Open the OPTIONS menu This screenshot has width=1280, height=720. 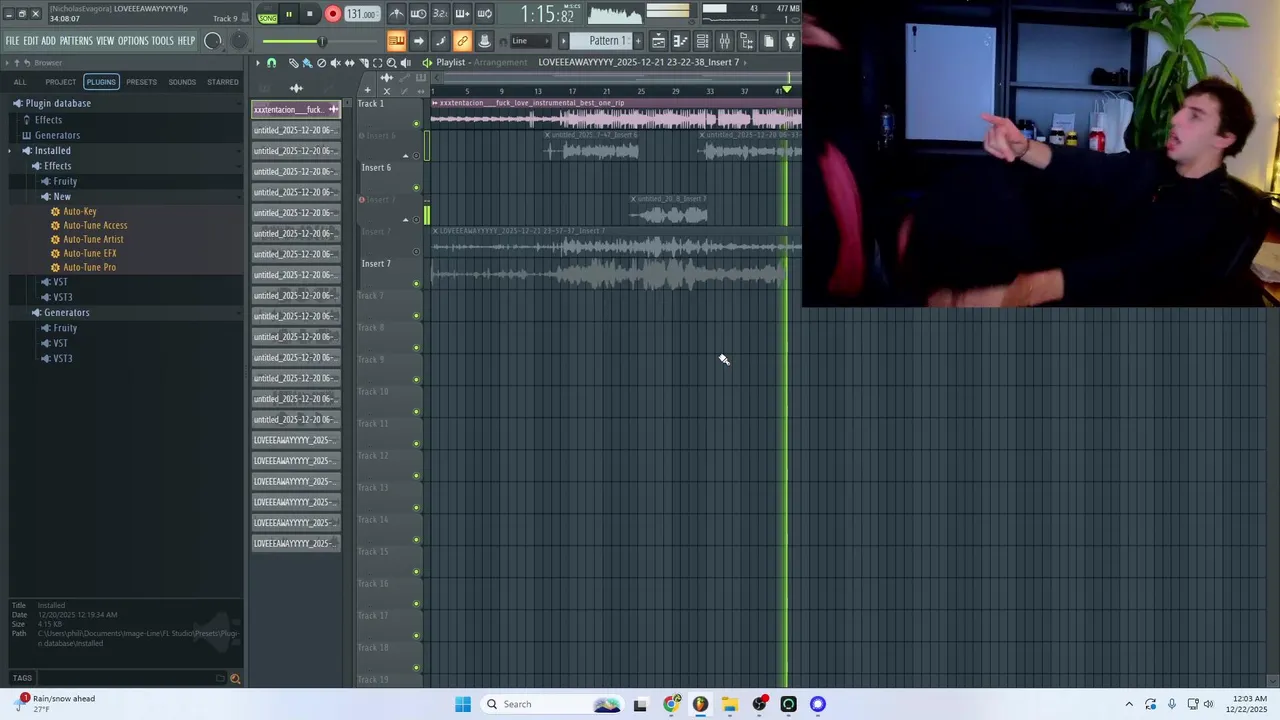pos(133,41)
